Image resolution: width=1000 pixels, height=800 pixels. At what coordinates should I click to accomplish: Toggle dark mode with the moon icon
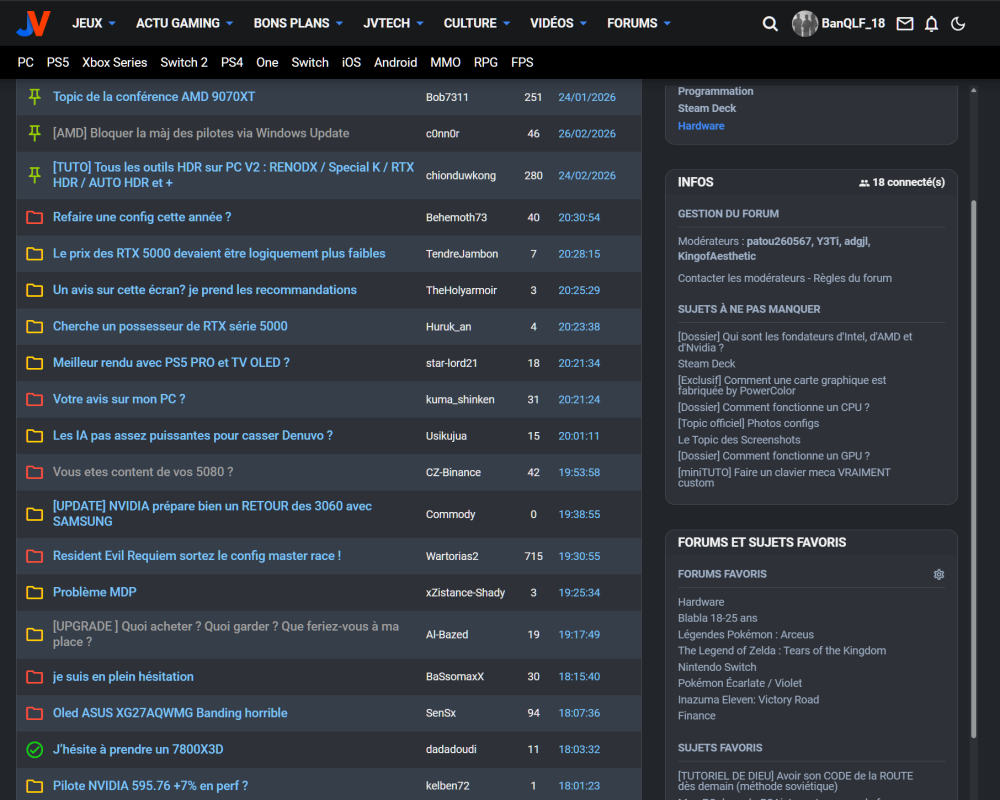pos(958,24)
